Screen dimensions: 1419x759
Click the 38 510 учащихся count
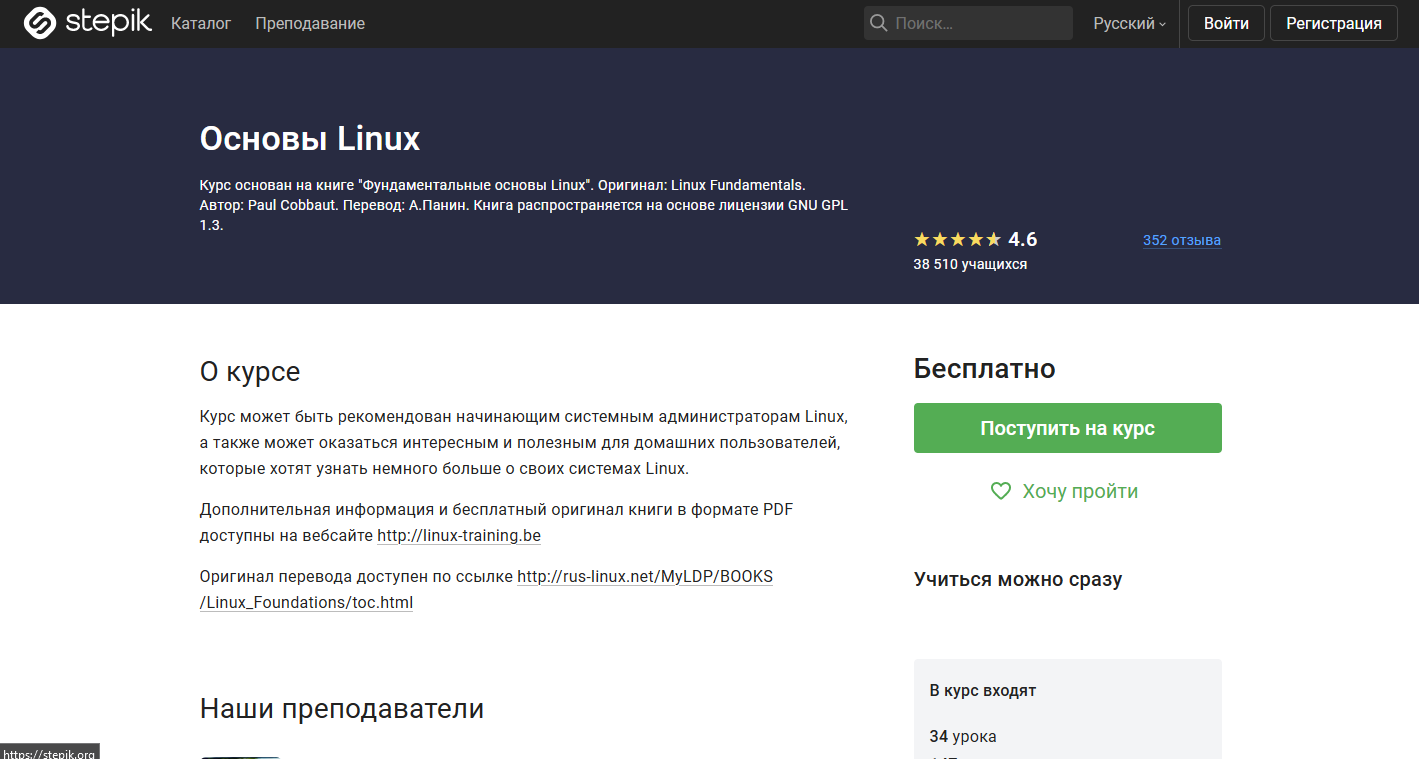pyautogui.click(x=969, y=264)
